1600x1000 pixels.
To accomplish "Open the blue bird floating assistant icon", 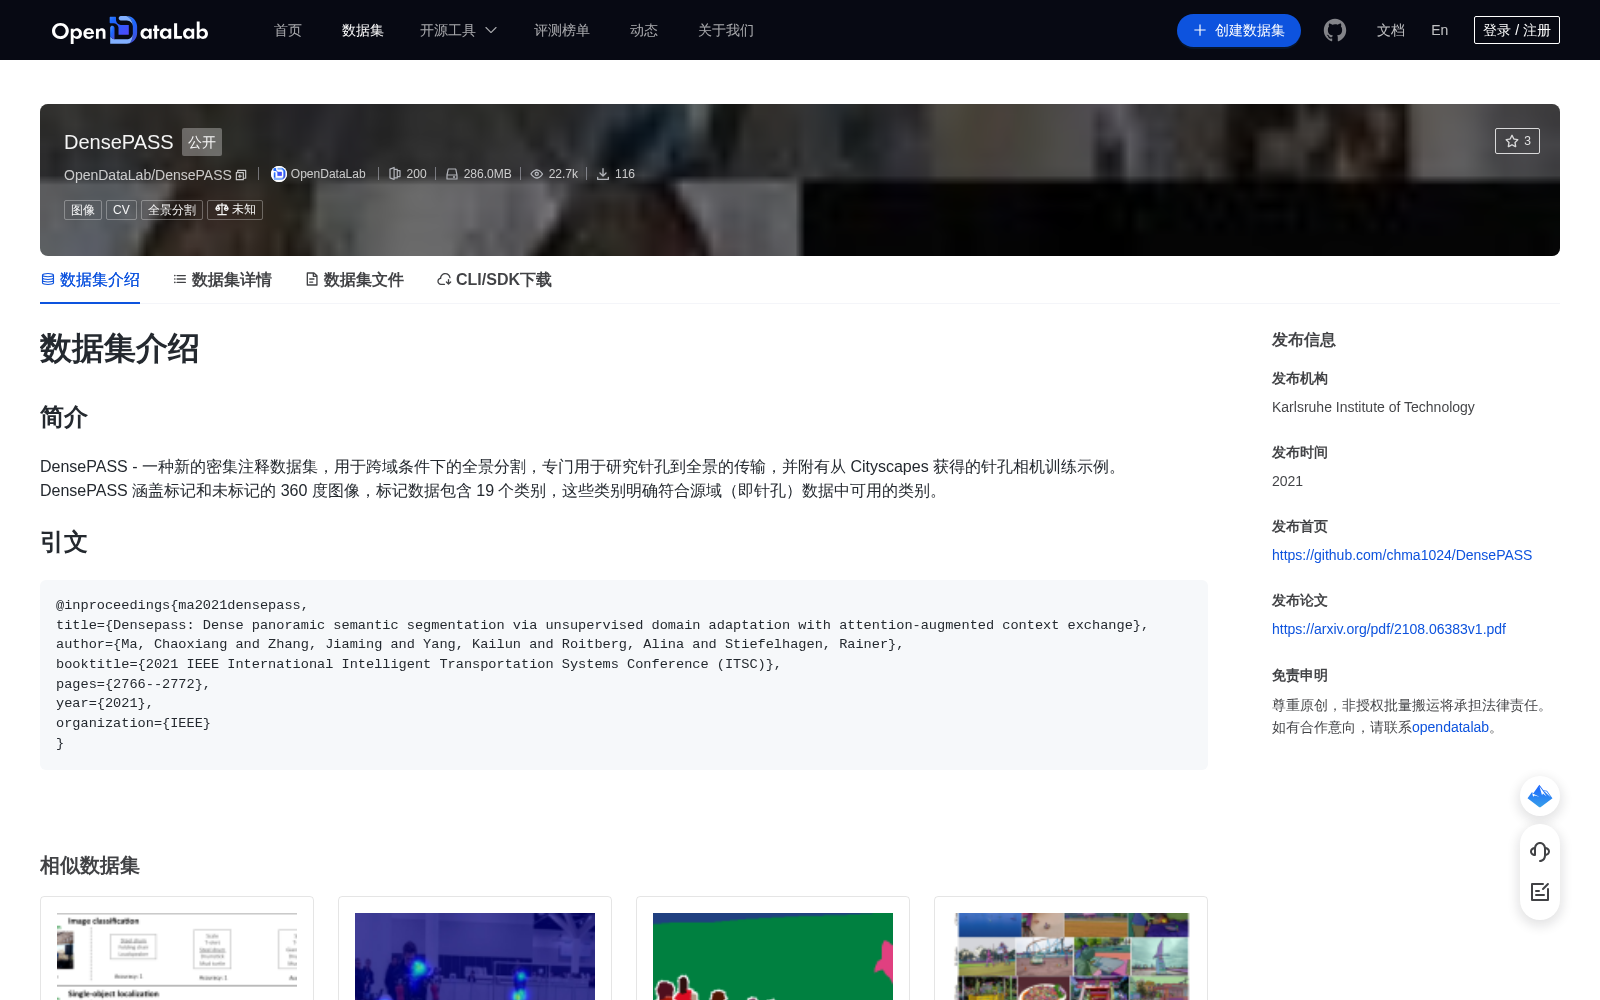I will point(1540,796).
